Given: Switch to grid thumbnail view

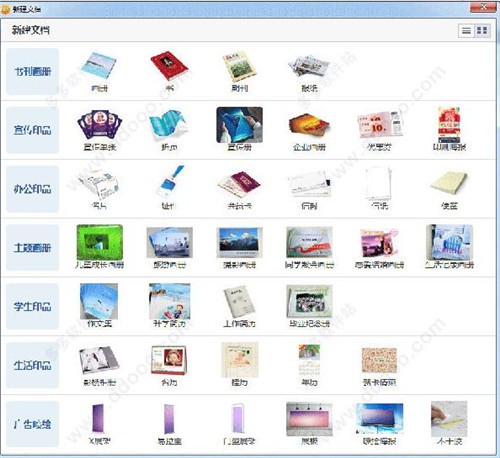Looking at the screenshot, I should [482, 31].
